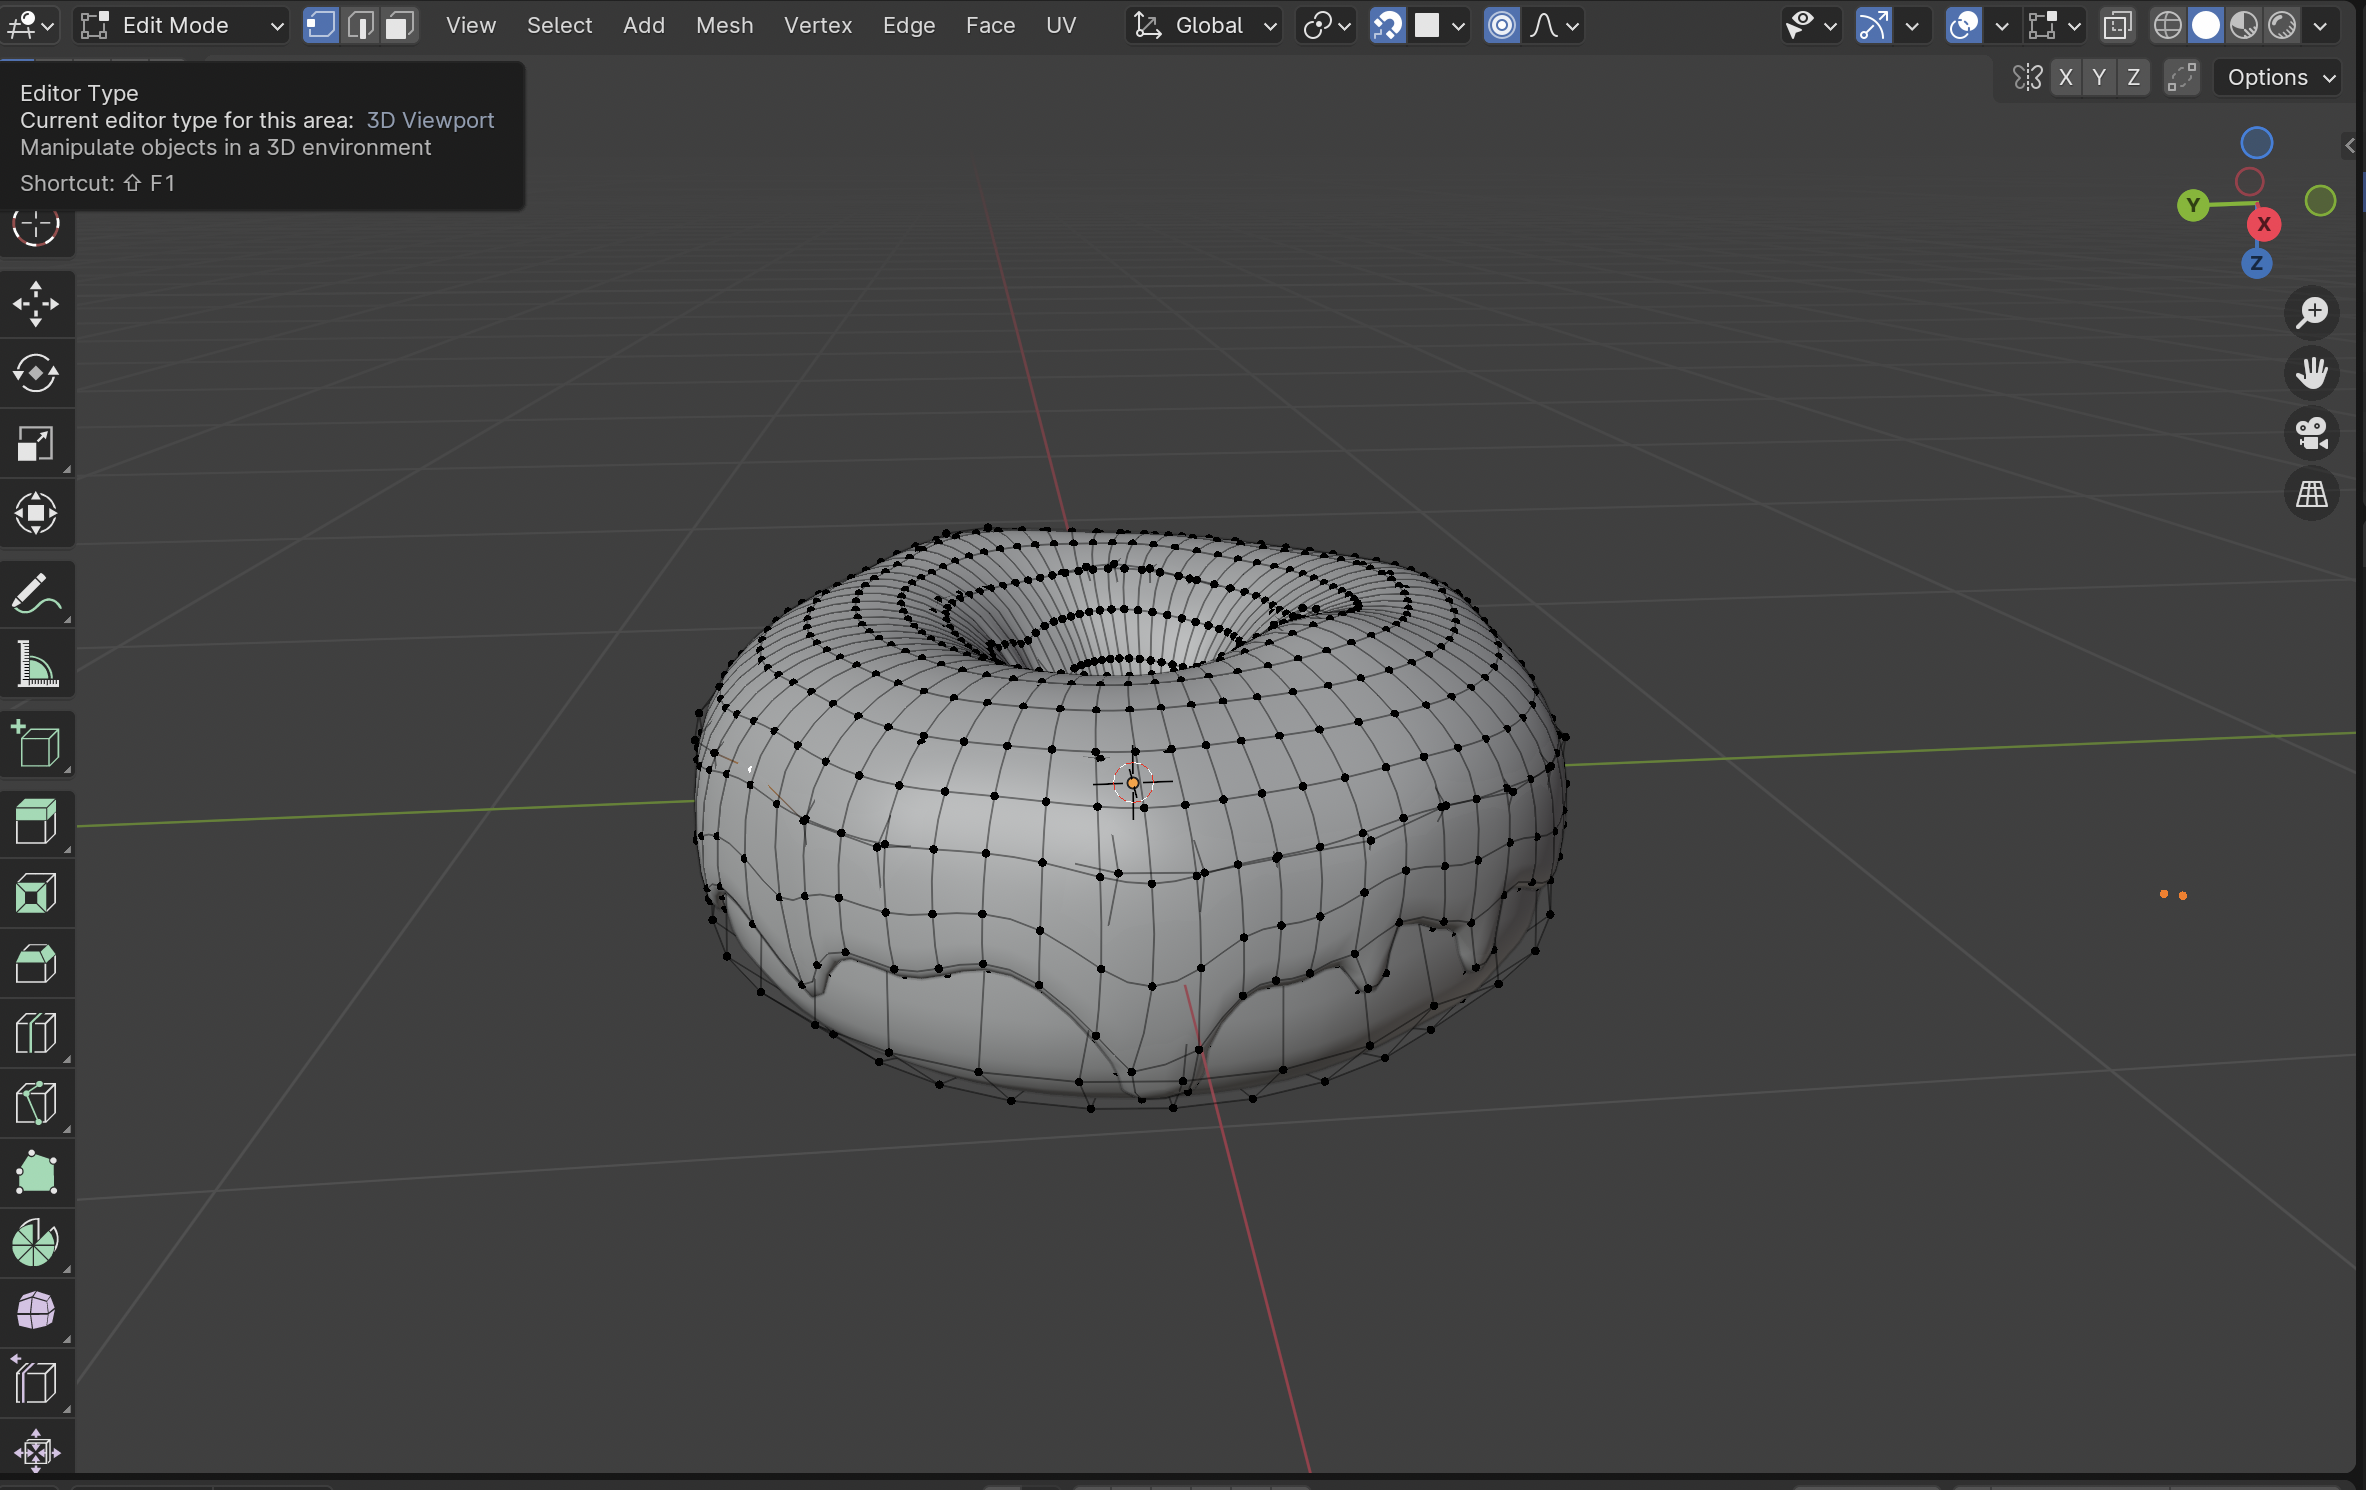Select the Extrude Region tool
Image resolution: width=2366 pixels, height=1490 pixels.
click(36, 824)
